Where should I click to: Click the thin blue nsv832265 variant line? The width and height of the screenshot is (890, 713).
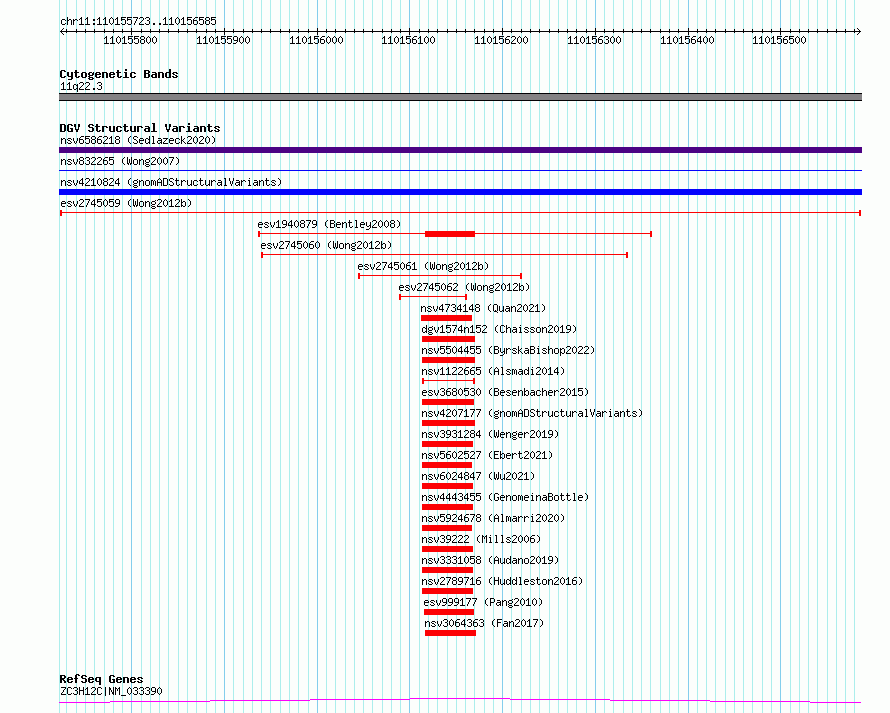460,170
